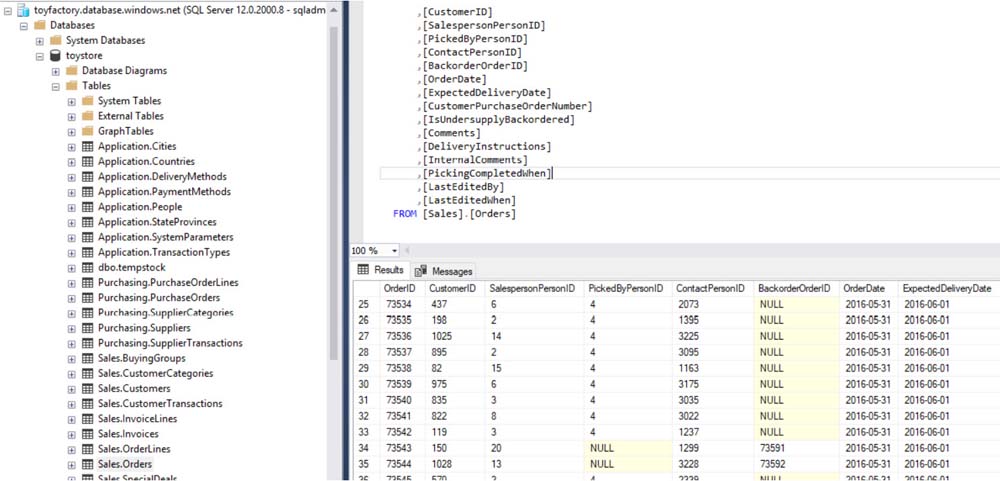Viewport: 1000px width, 481px height.
Task: Select the Sales.Invoices table
Action: 127,434
